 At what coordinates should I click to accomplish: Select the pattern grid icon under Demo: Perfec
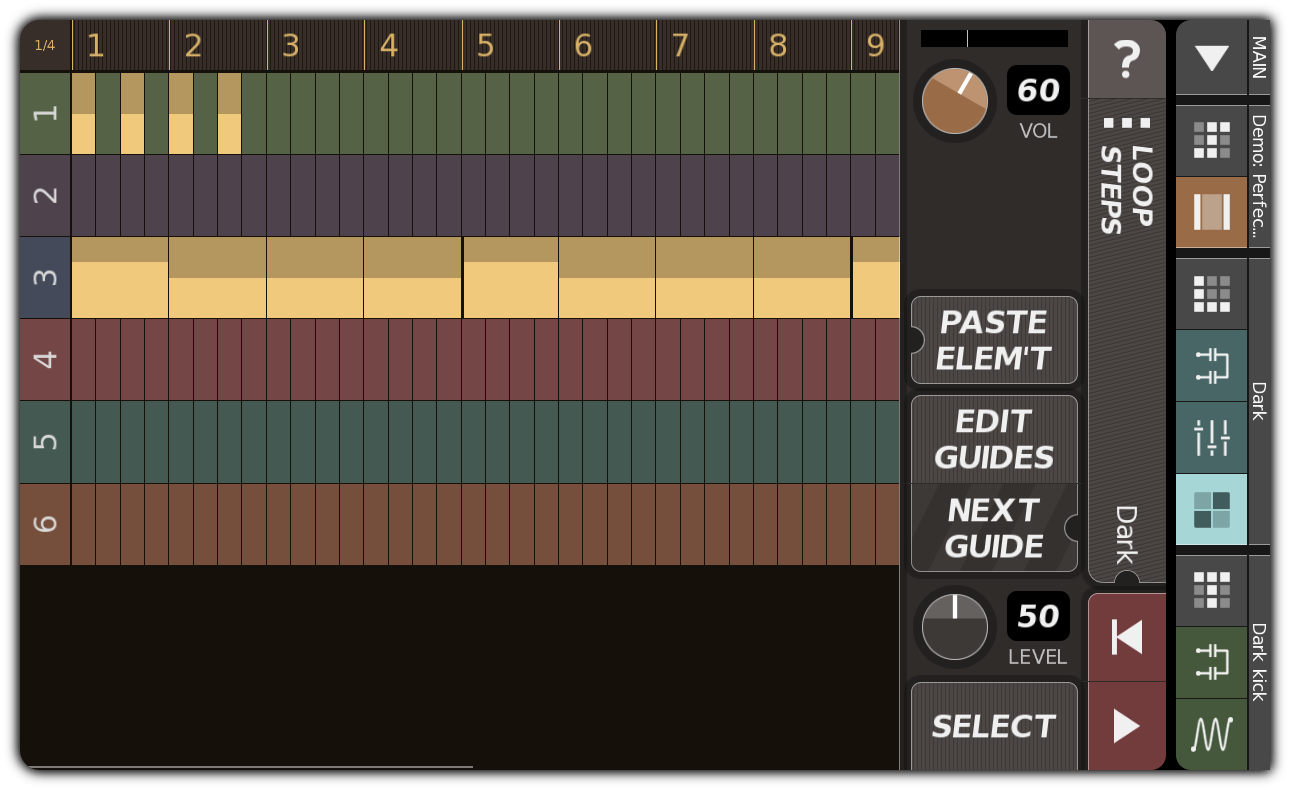(x=1211, y=140)
